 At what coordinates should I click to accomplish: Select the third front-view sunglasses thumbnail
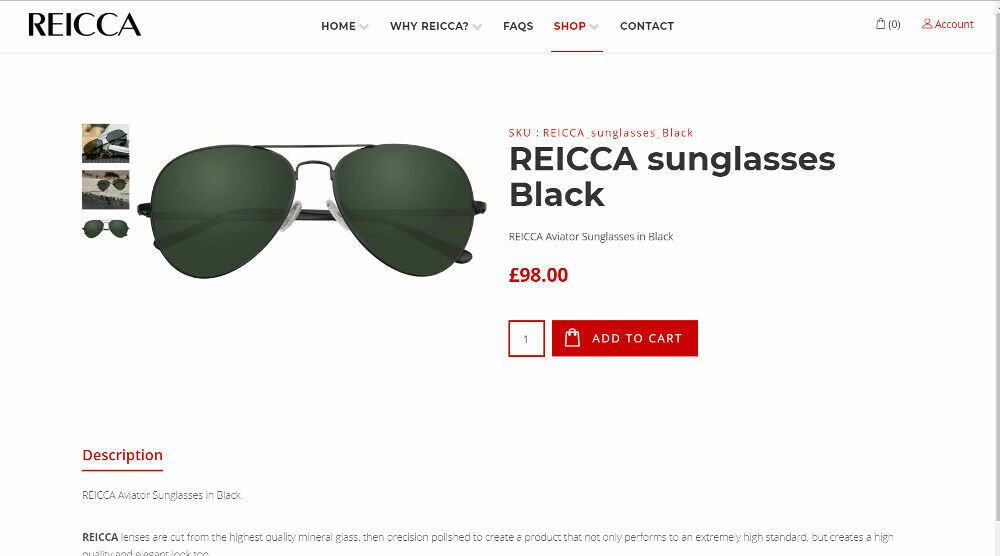[106, 228]
